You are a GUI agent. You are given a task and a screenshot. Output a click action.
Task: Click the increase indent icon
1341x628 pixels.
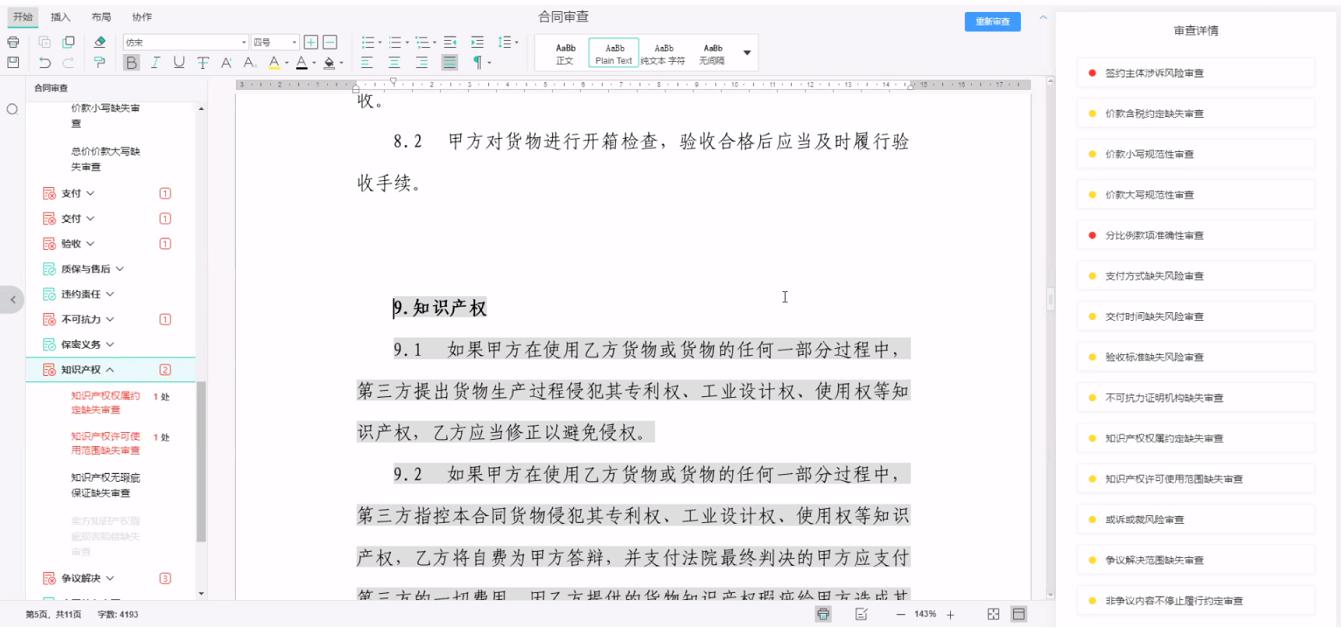pos(477,42)
